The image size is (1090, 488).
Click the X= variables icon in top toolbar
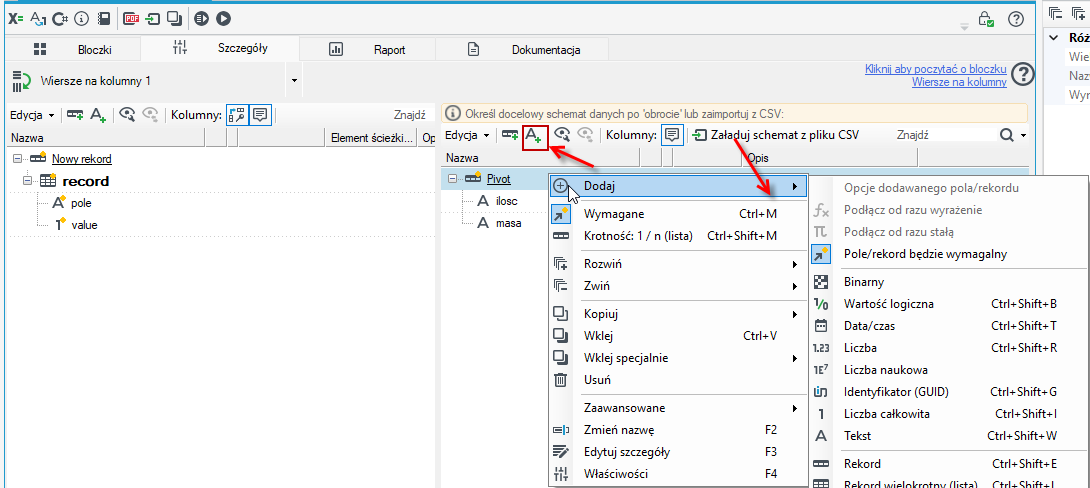click(x=15, y=19)
